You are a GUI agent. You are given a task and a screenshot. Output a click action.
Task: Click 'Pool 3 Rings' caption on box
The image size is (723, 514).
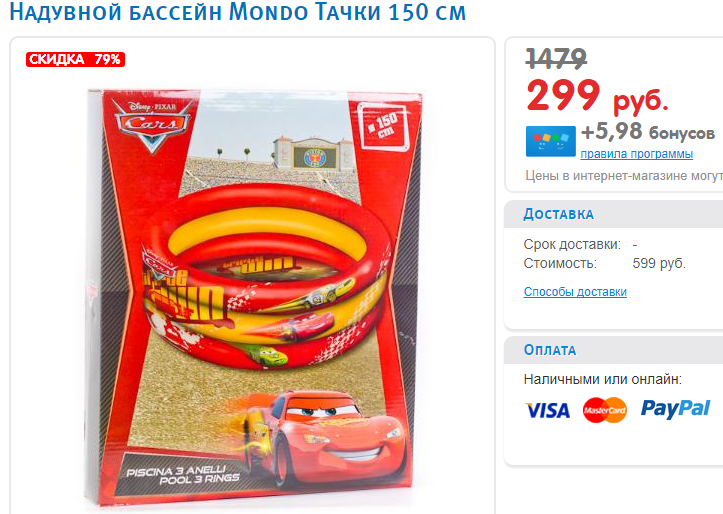point(199,479)
